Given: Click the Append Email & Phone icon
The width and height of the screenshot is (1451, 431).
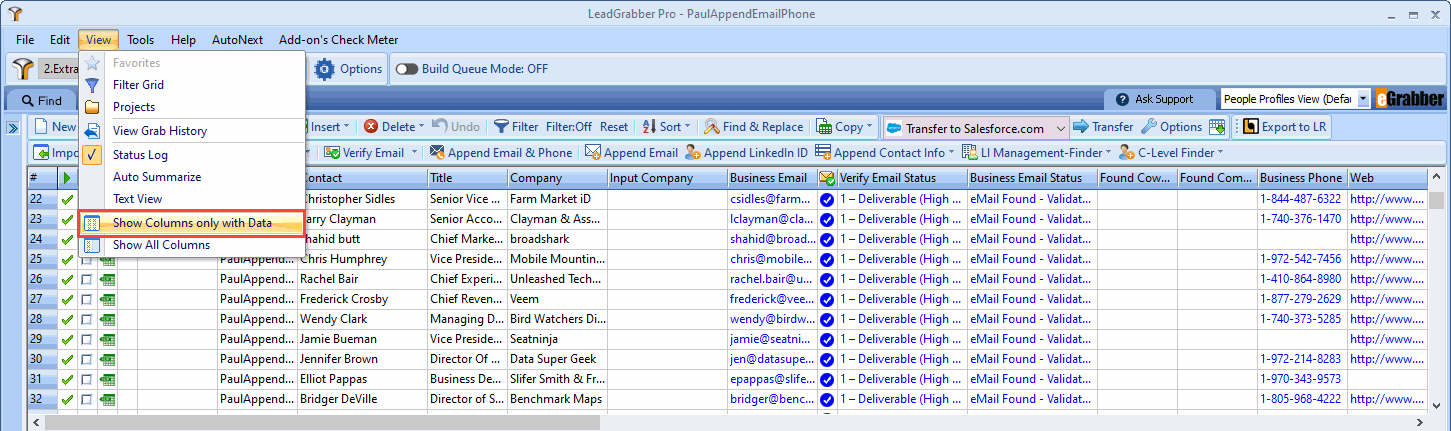Looking at the screenshot, I should click(438, 153).
